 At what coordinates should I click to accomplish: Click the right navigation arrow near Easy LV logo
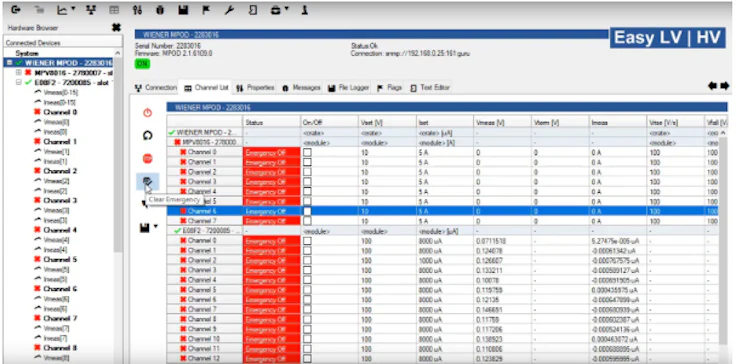[725, 86]
